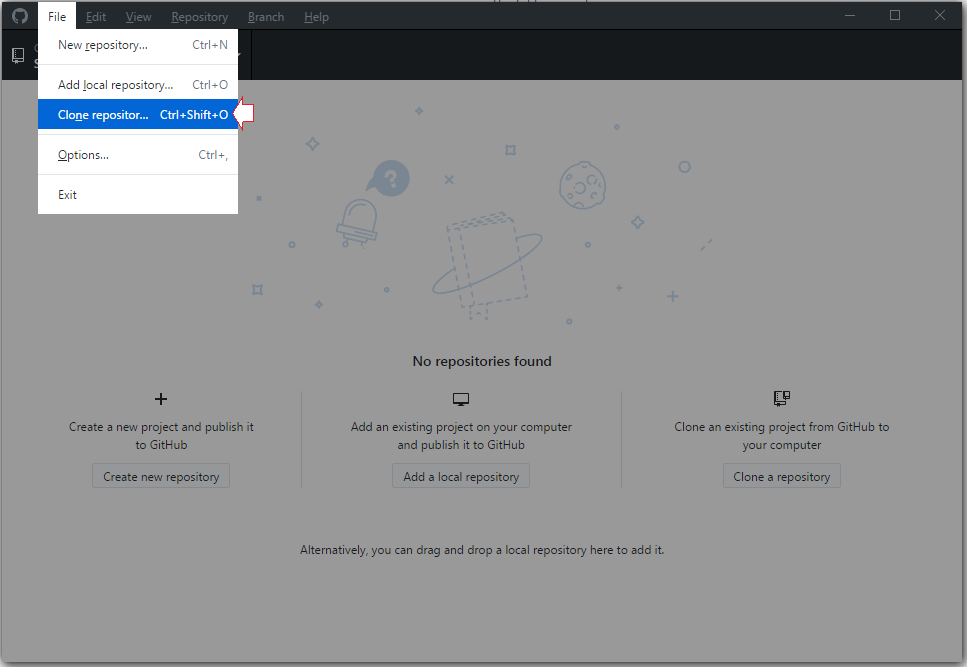The image size is (967, 667).
Task: Click the repository book icon in toolbar
Action: [18, 55]
